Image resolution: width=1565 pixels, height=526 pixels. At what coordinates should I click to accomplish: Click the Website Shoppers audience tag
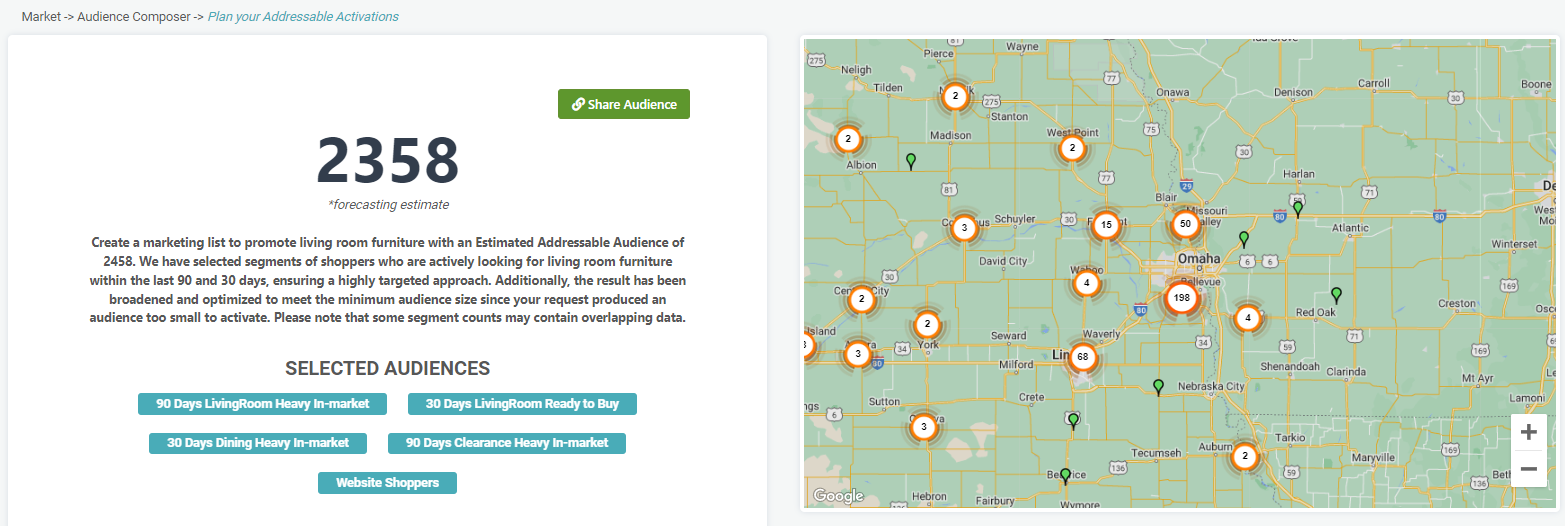tap(387, 483)
